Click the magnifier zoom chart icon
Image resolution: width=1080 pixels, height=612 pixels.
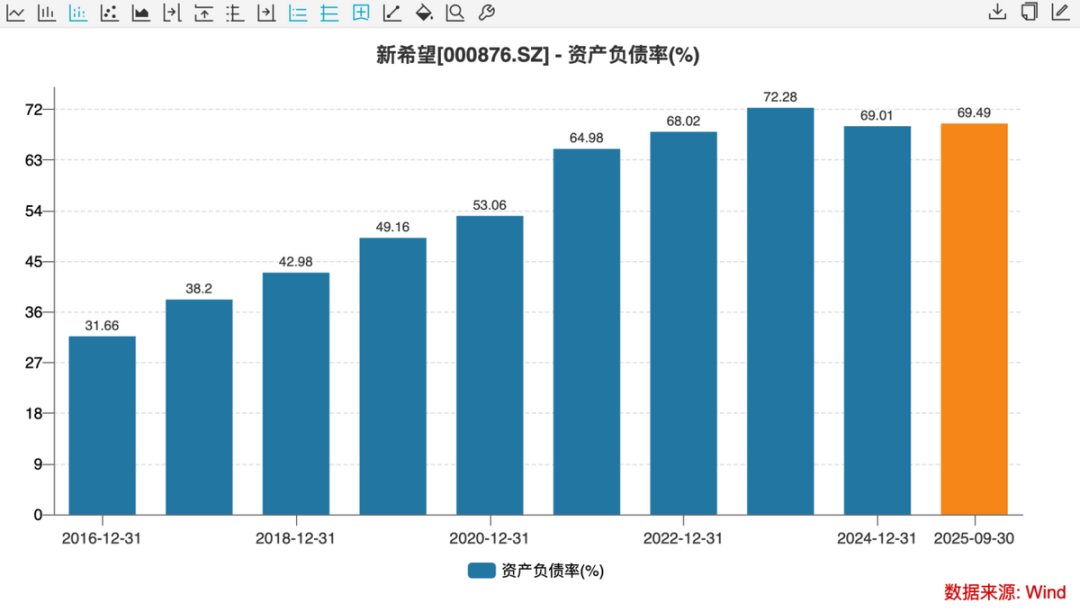click(455, 12)
